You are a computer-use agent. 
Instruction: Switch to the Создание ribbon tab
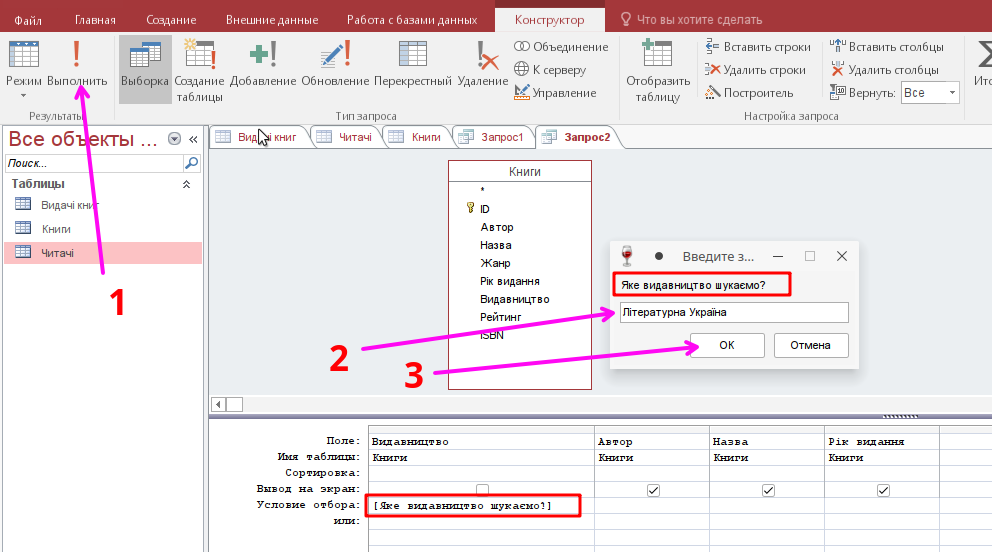tap(171, 20)
